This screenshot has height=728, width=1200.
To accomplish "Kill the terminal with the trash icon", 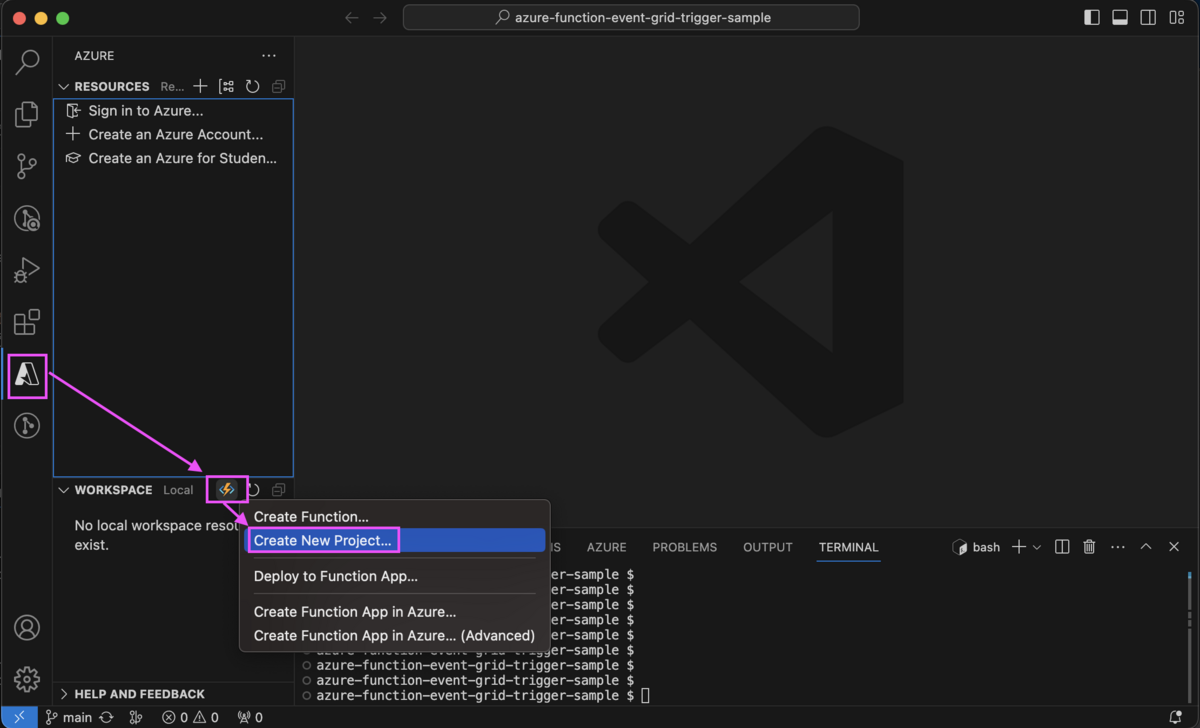I will 1089,547.
